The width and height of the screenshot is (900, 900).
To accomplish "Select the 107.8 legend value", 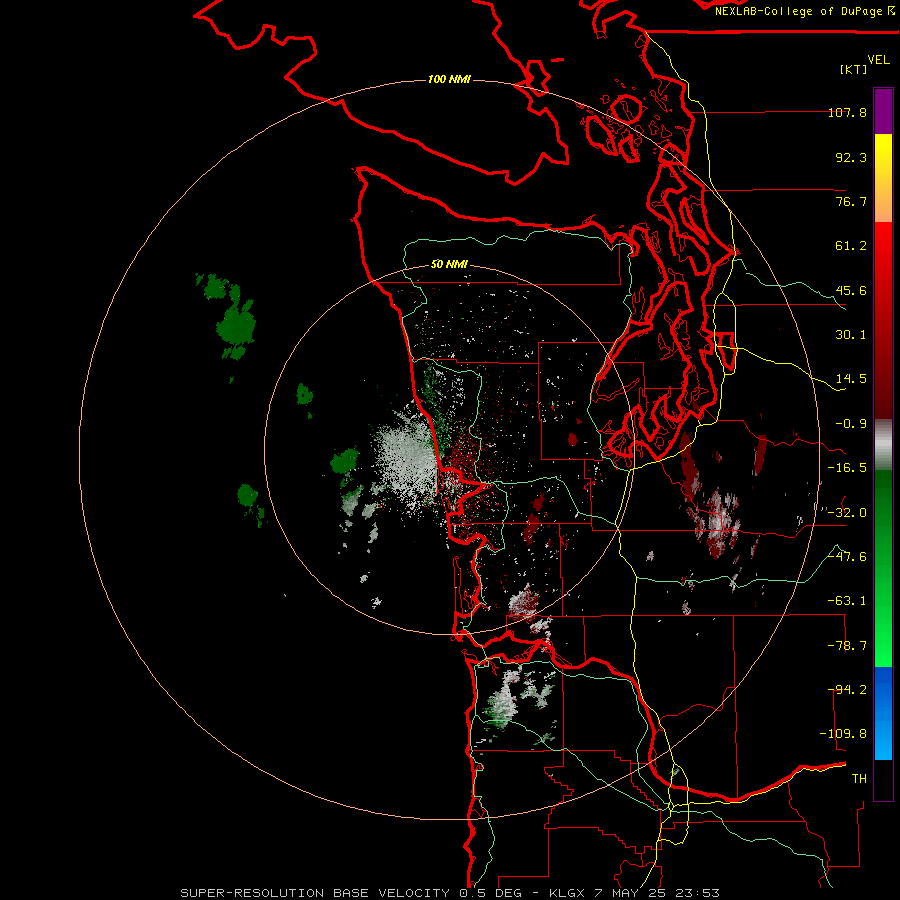I will 847,112.
